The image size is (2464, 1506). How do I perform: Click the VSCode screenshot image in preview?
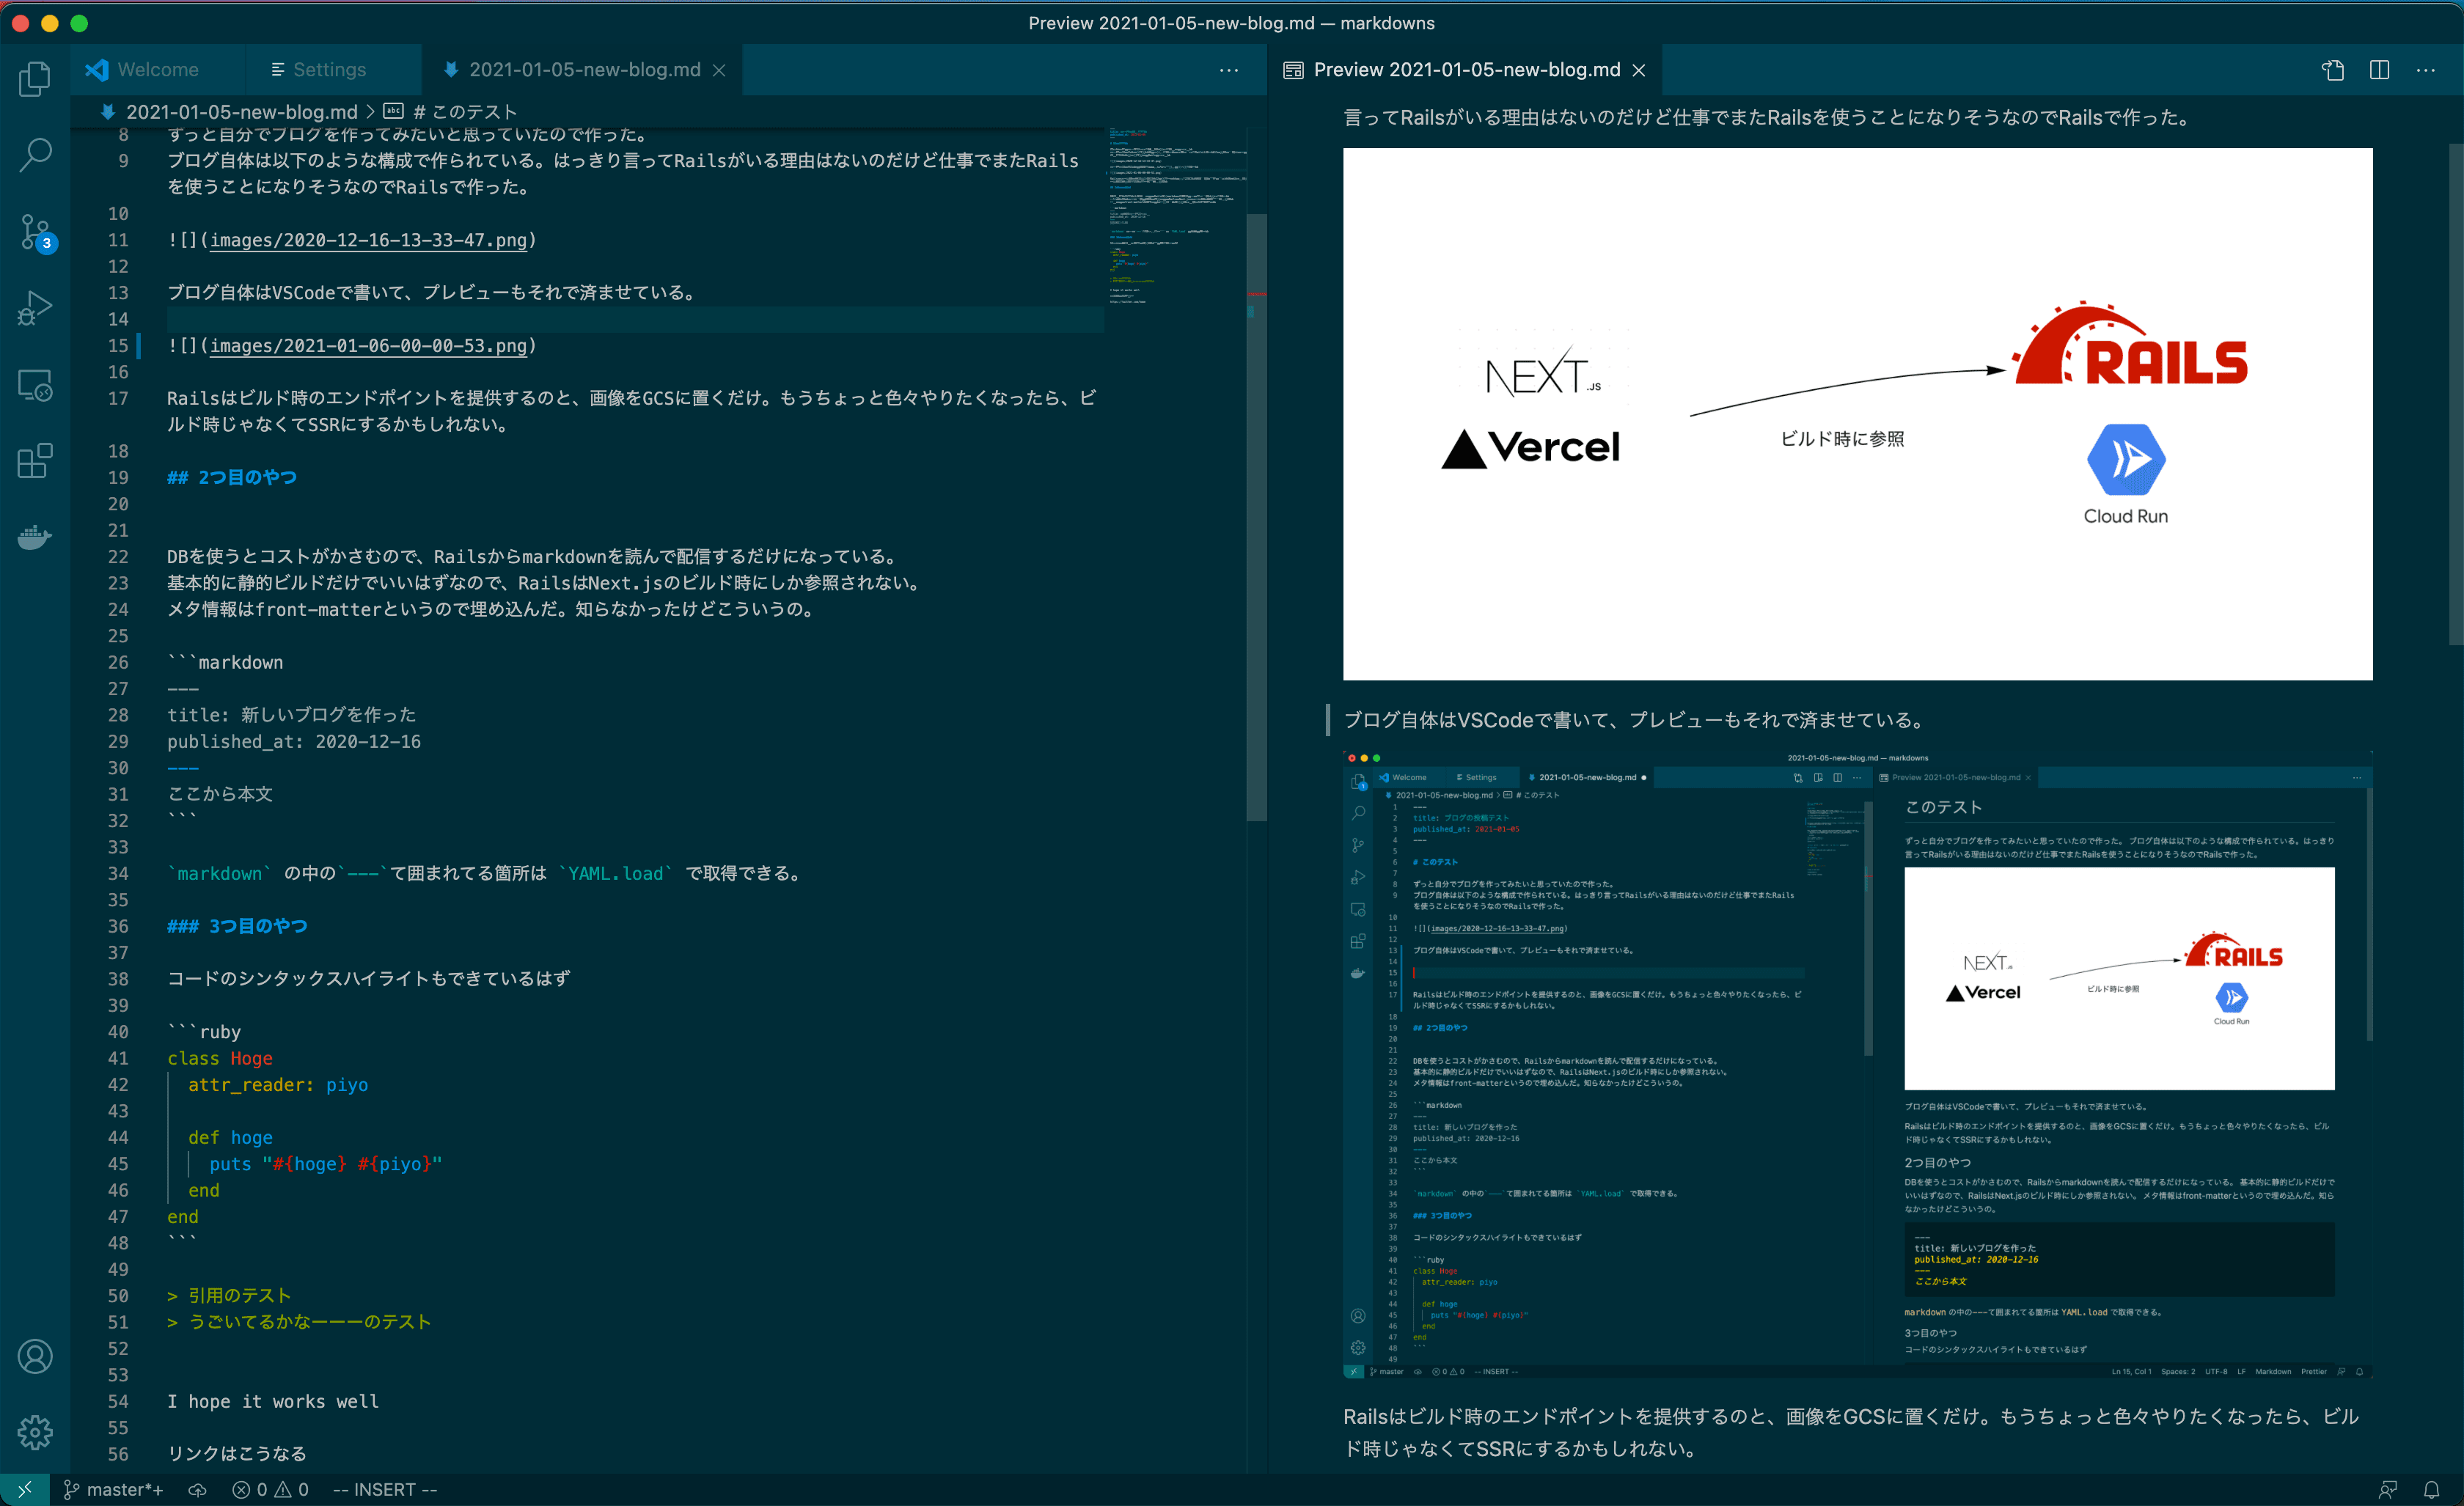click(1857, 1065)
